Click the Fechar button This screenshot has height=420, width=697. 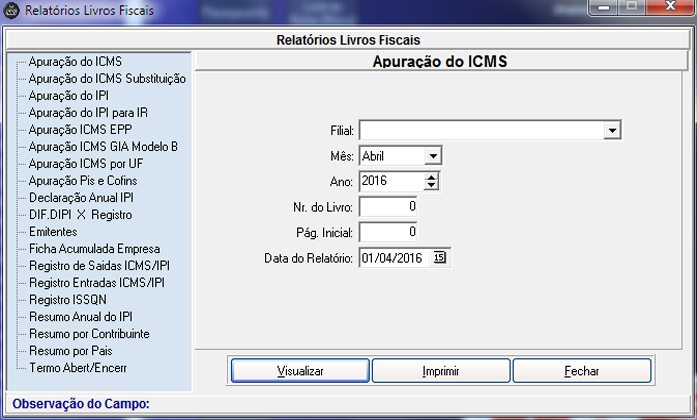[x=582, y=371]
